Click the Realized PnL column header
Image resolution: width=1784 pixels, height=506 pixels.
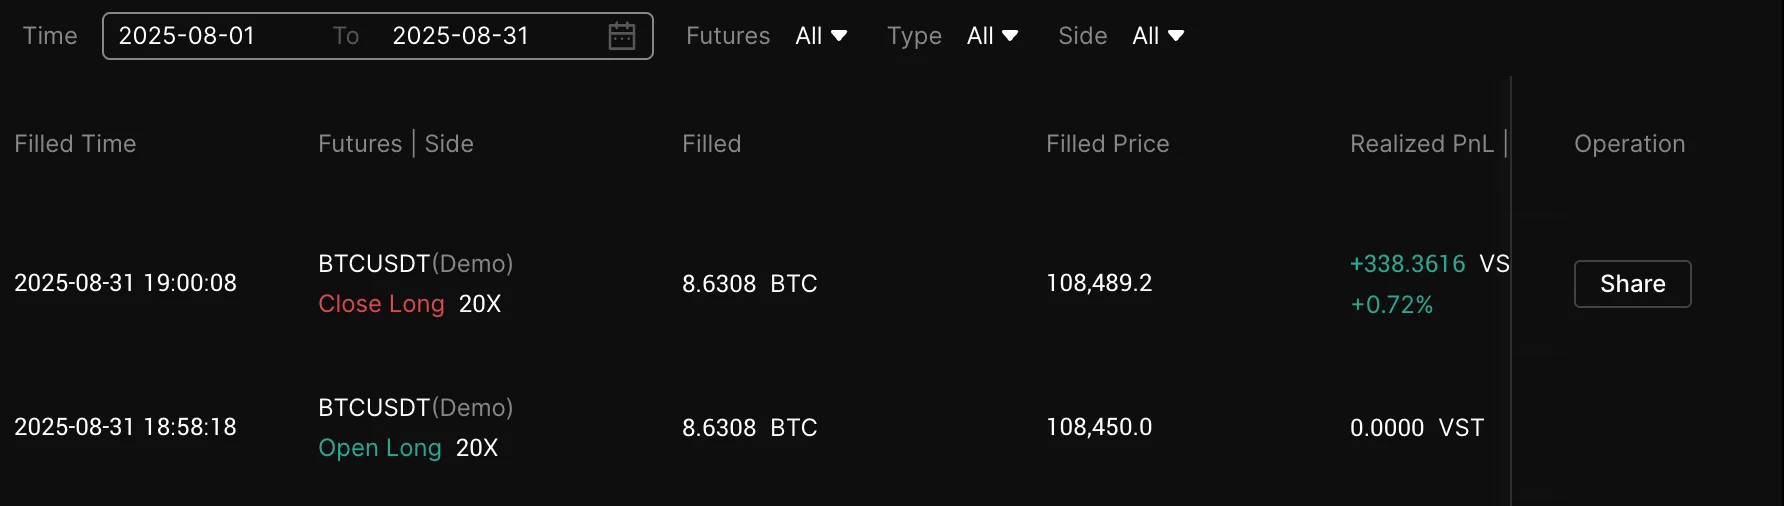click(1421, 144)
